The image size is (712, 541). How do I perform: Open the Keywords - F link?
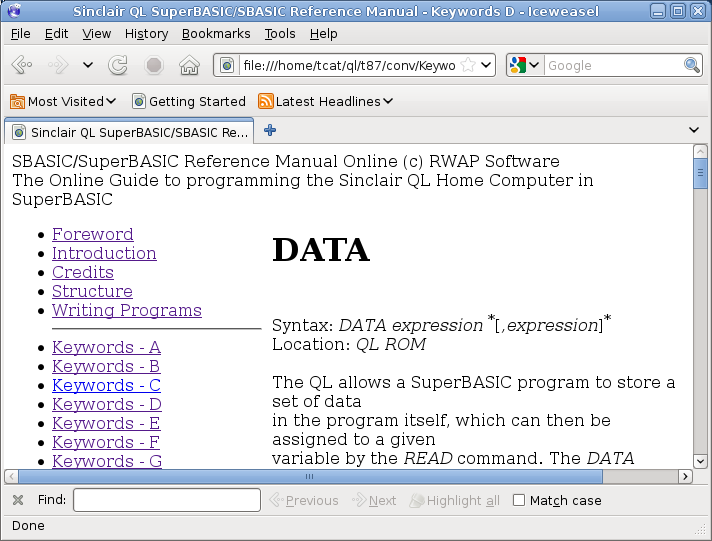tap(106, 442)
